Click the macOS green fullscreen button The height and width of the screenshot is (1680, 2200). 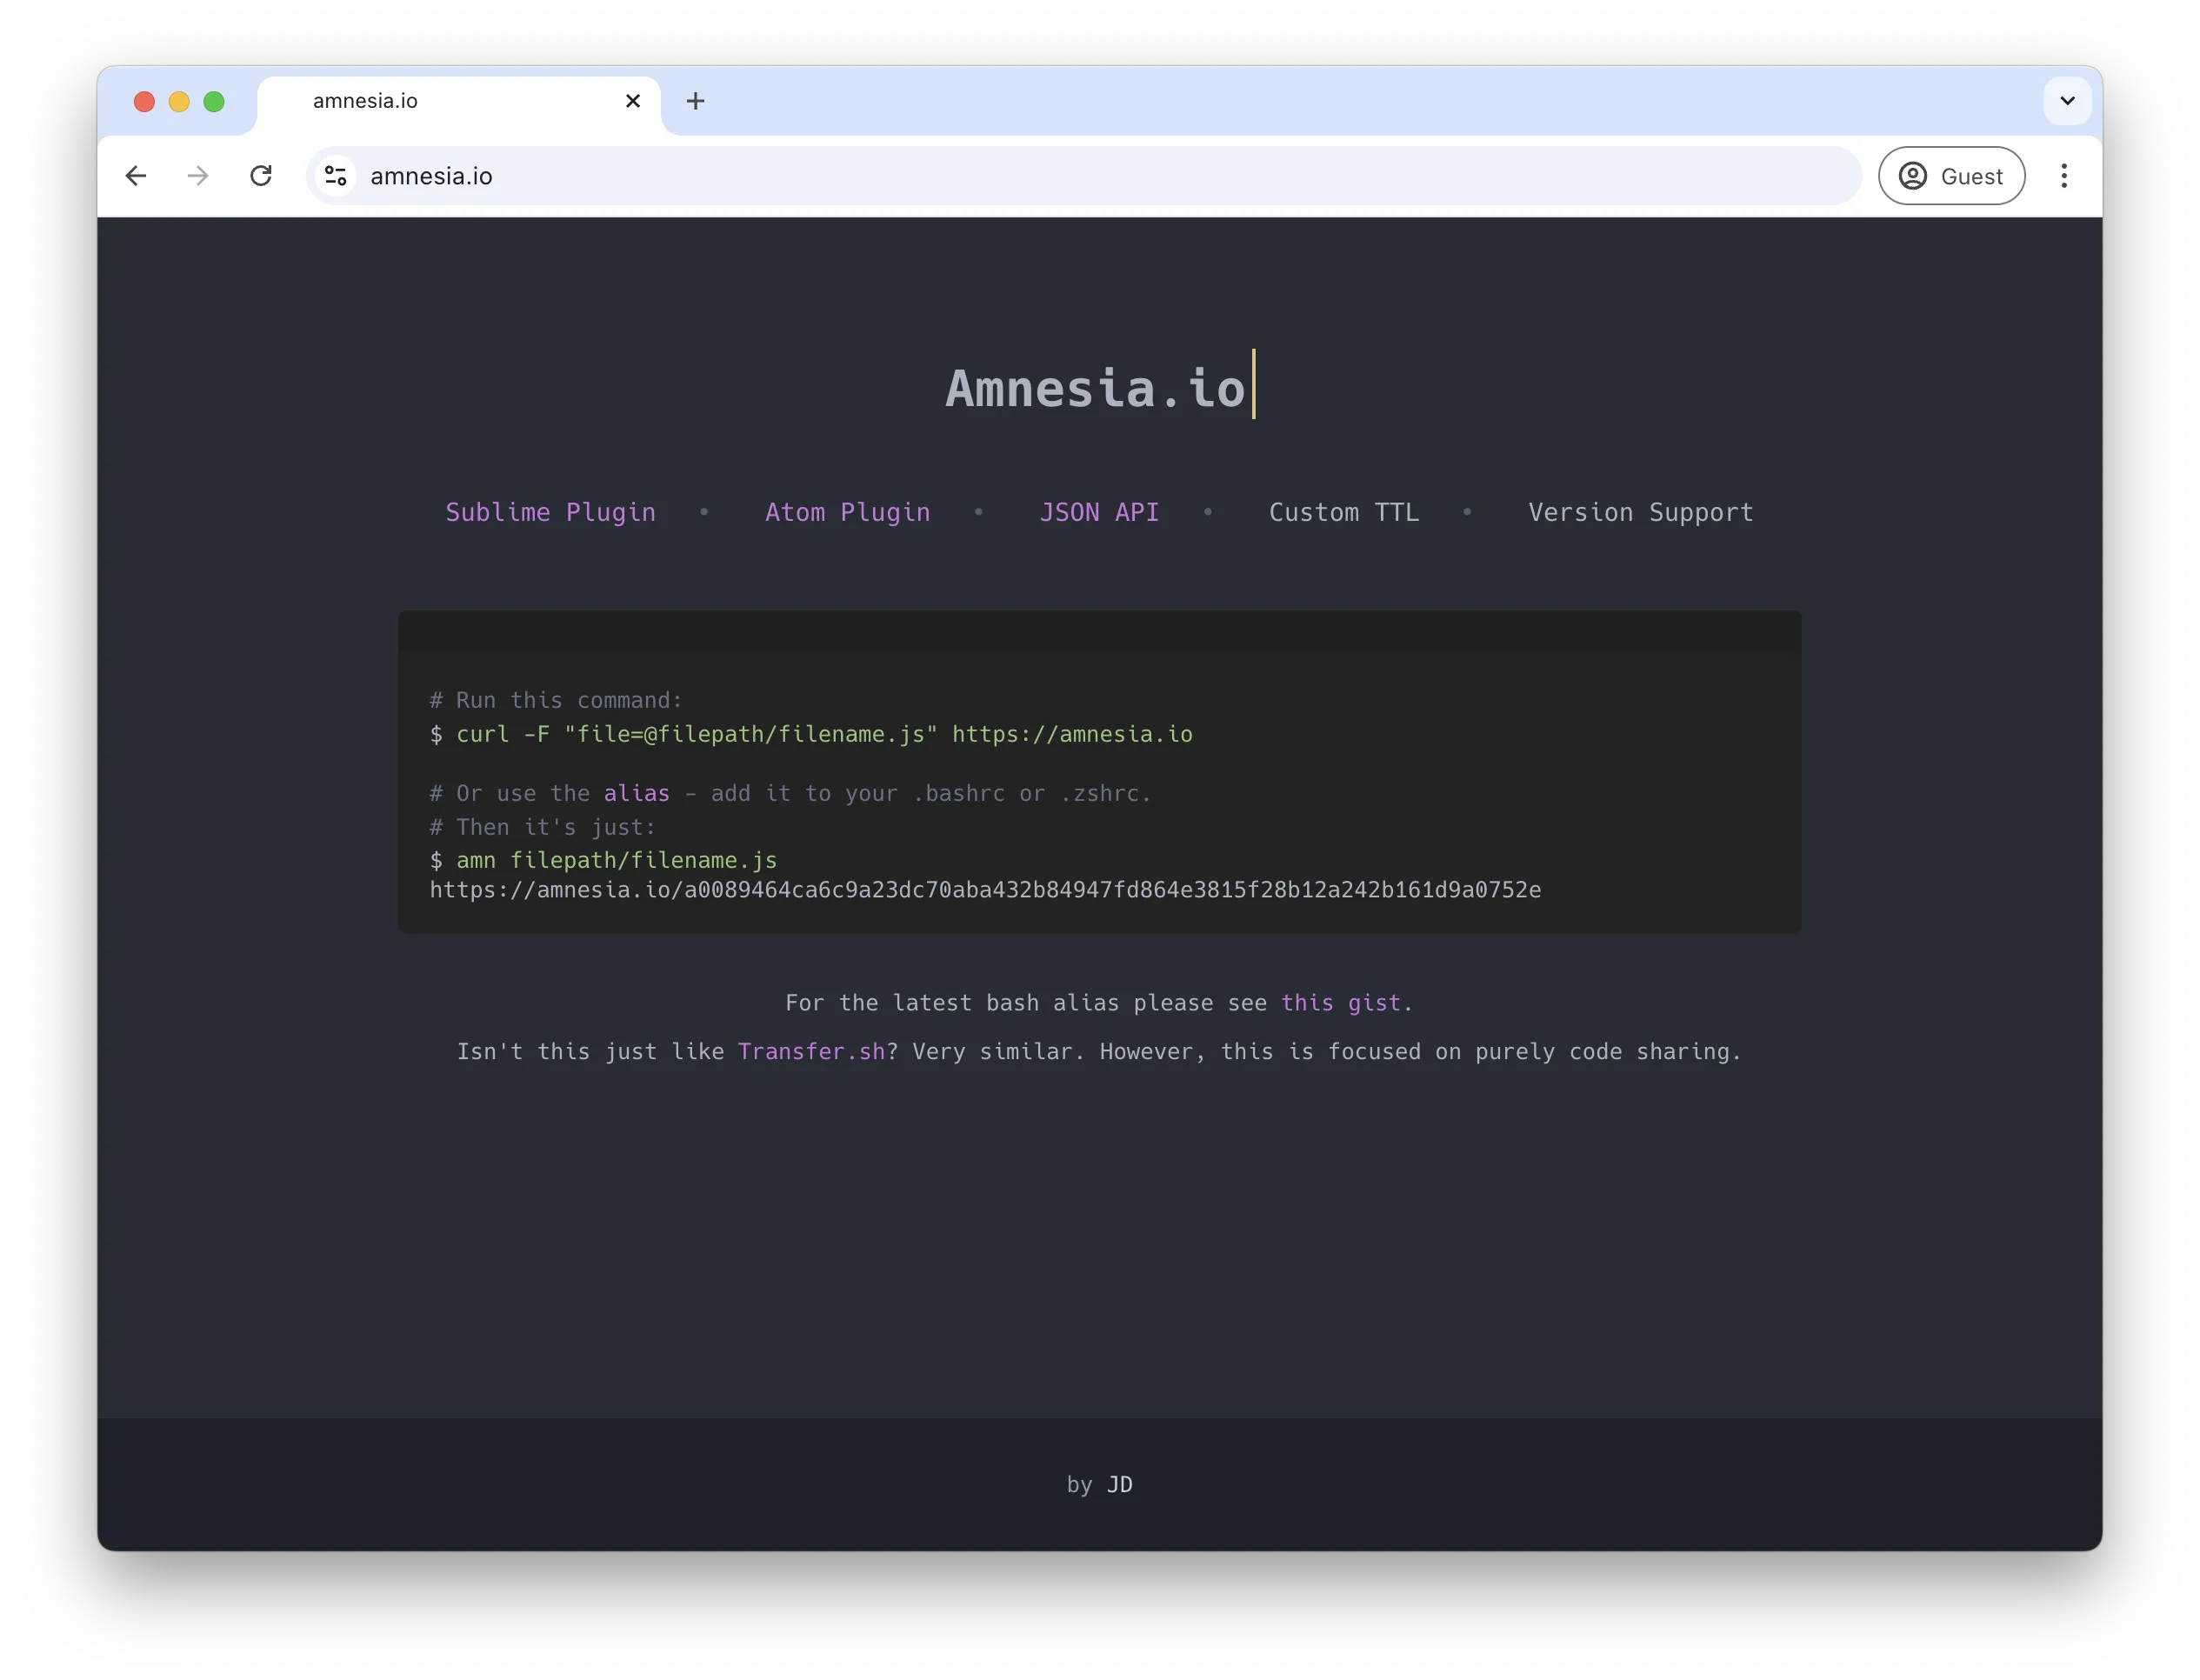click(x=214, y=101)
